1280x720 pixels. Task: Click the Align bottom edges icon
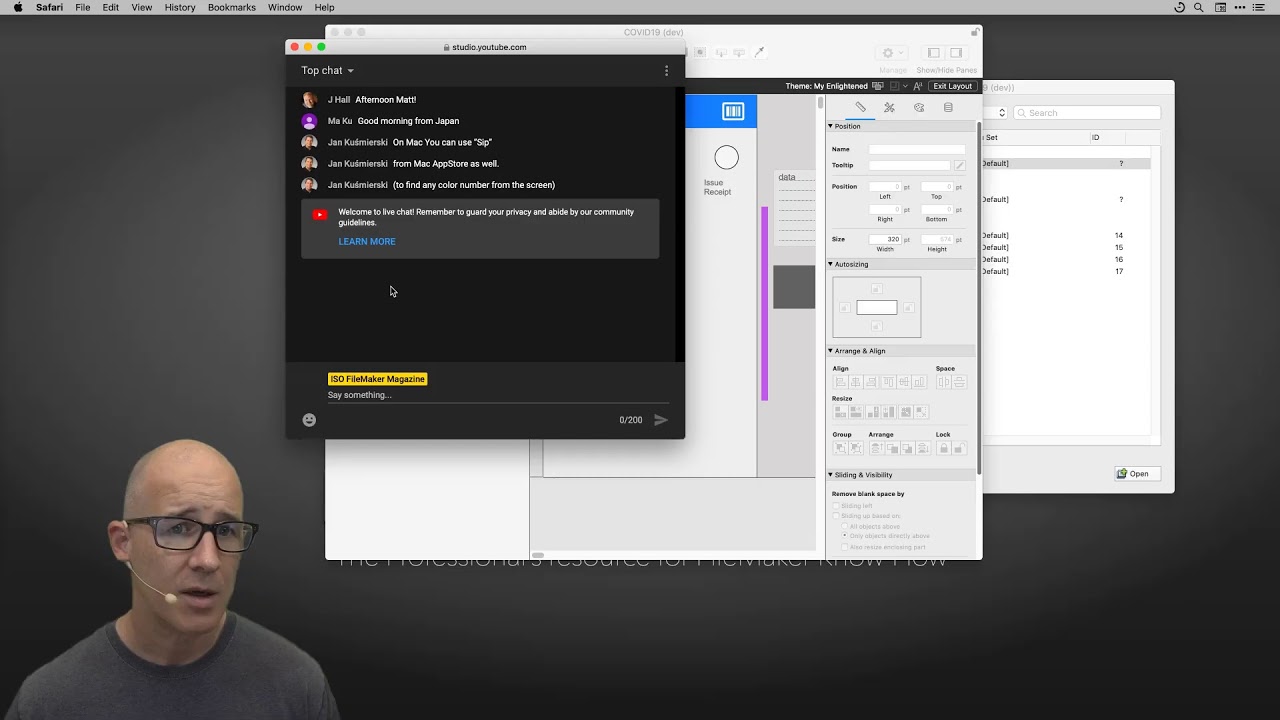[x=919, y=382]
